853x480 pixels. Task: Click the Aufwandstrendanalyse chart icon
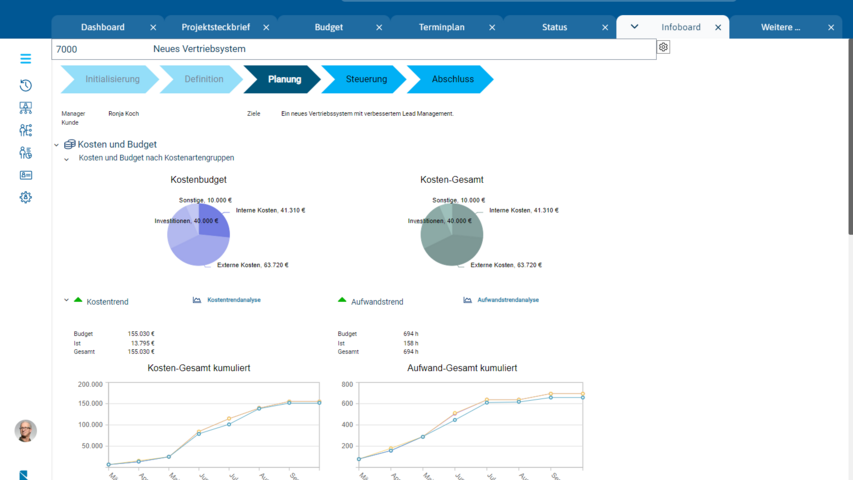click(x=467, y=300)
